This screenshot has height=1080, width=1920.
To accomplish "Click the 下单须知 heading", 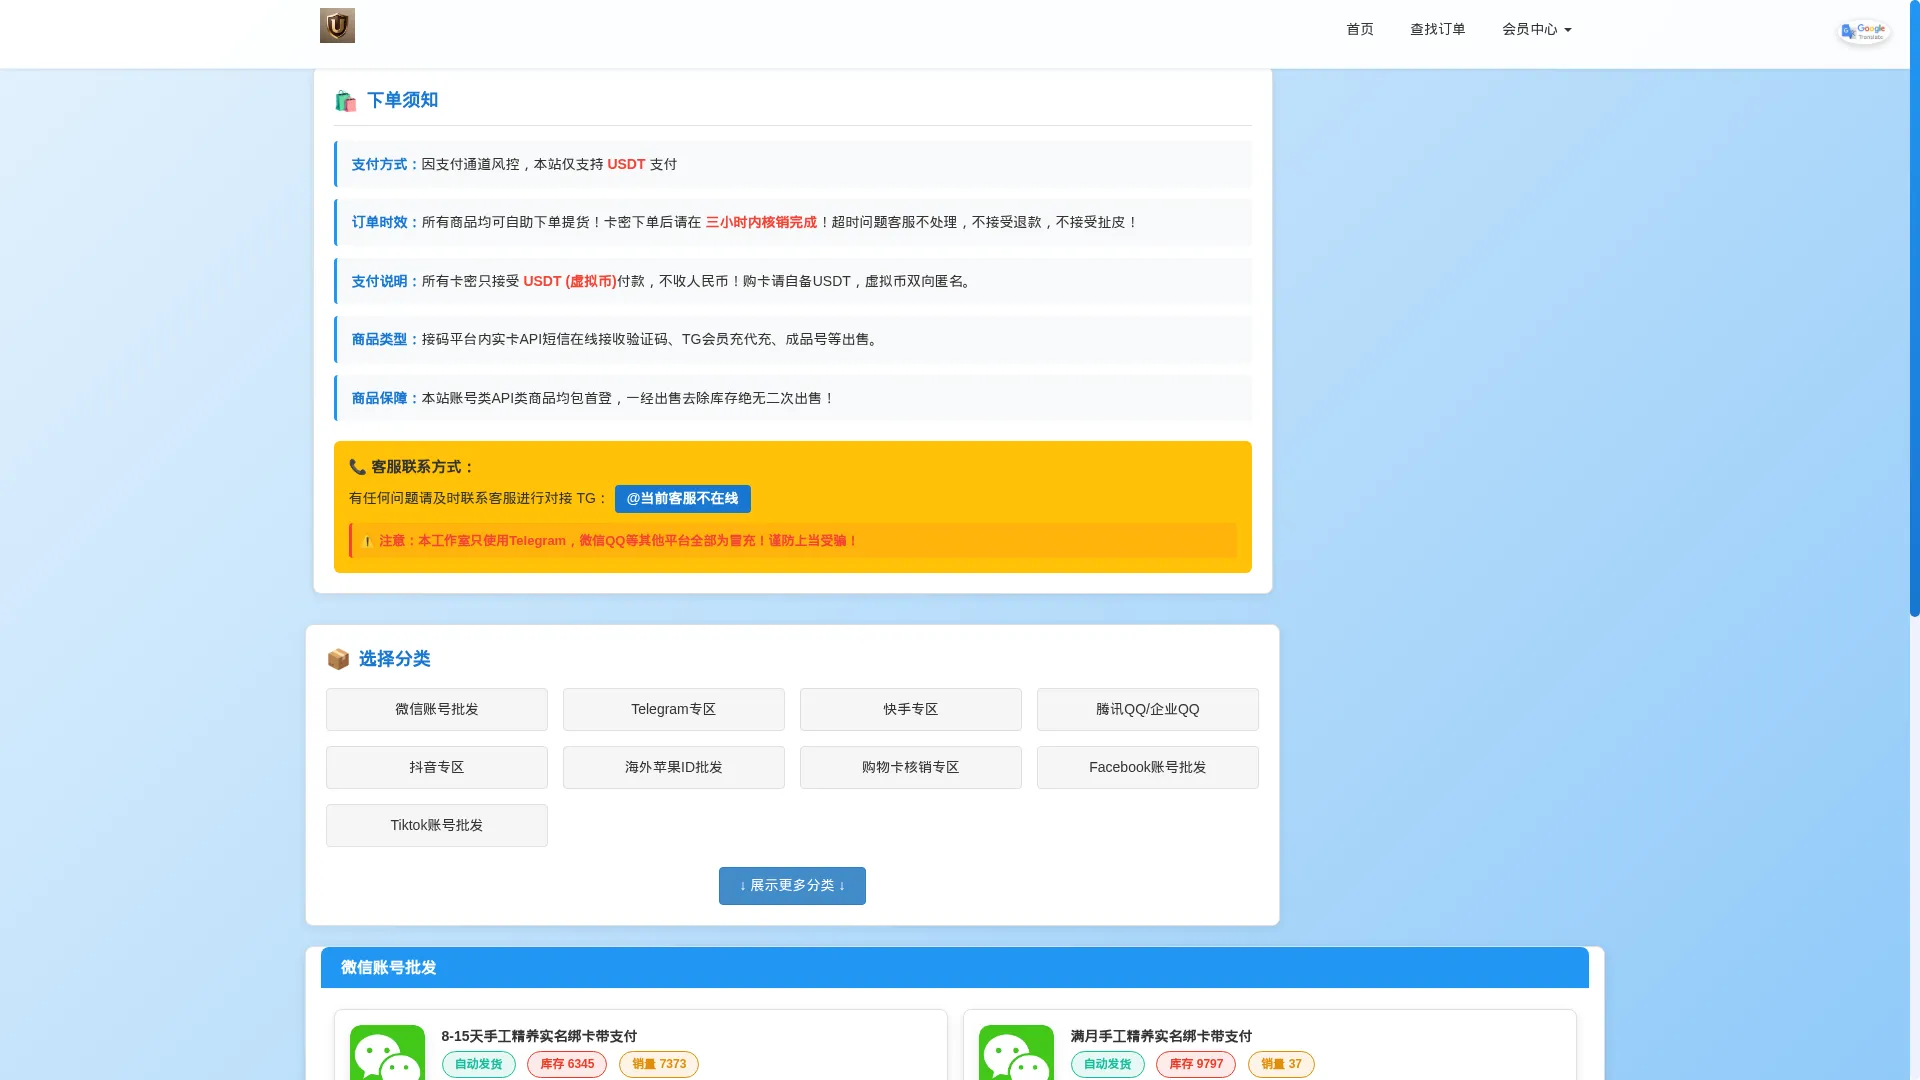I will tap(403, 100).
